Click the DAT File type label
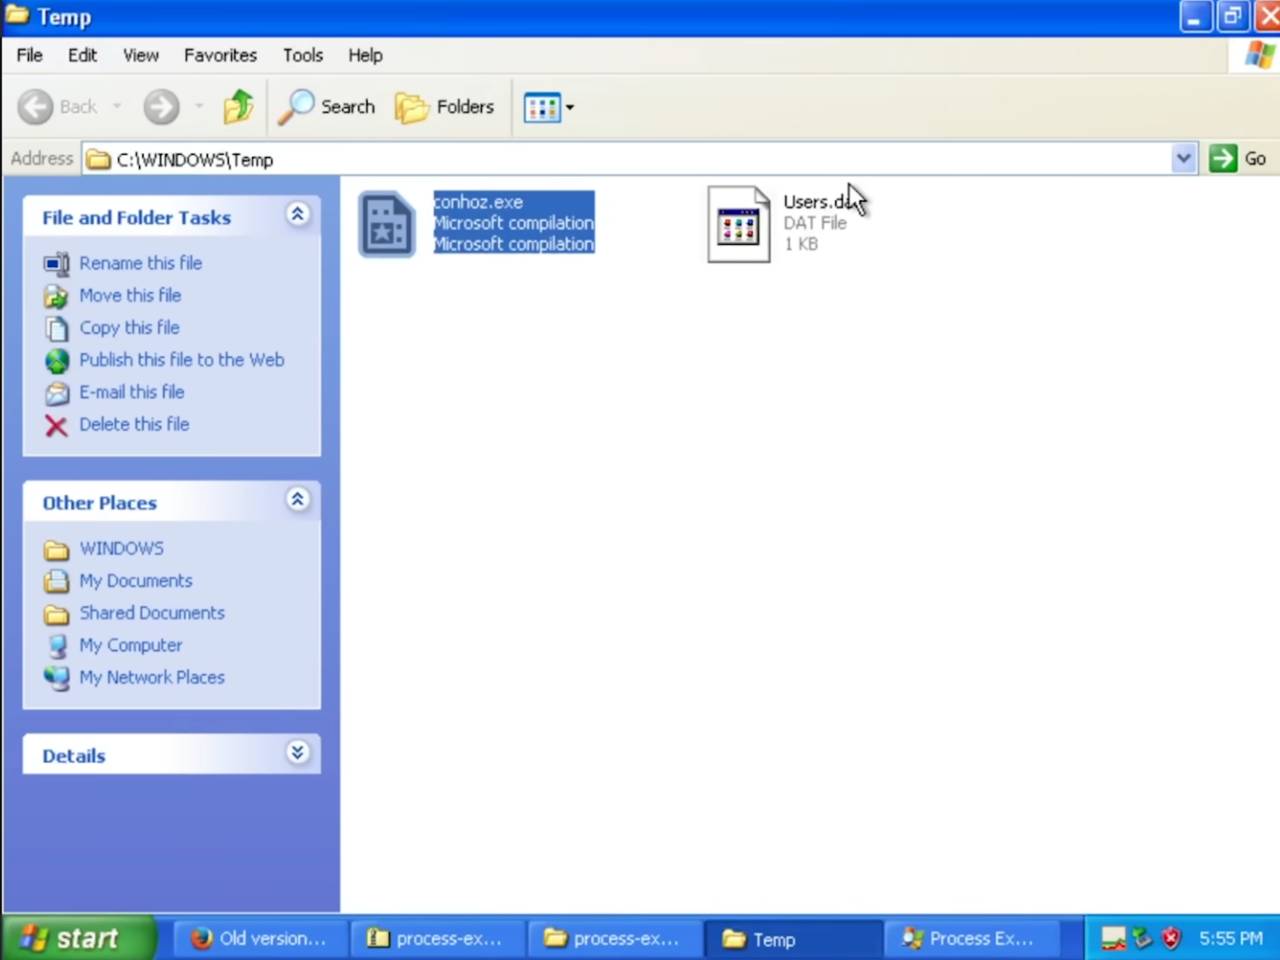Image resolution: width=1280 pixels, height=960 pixels. (815, 223)
